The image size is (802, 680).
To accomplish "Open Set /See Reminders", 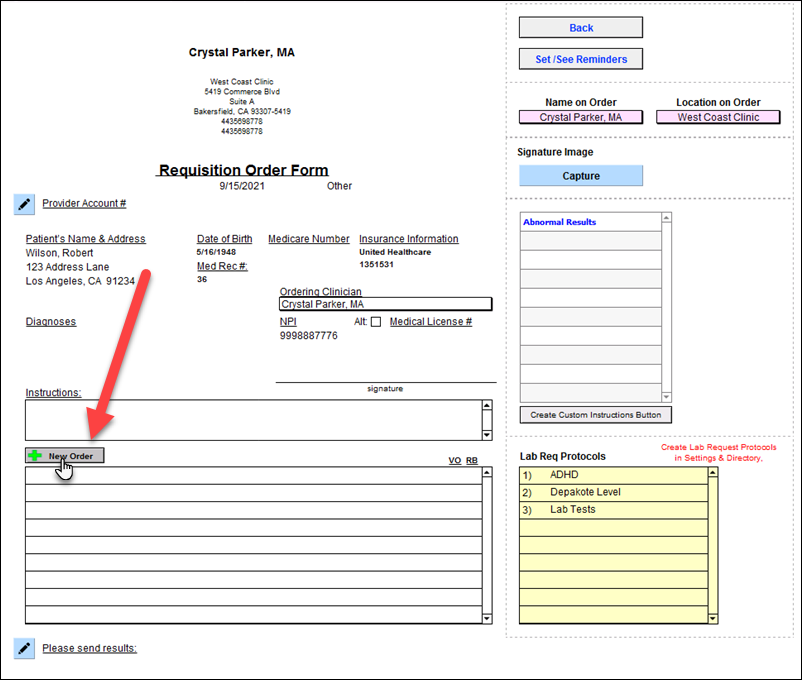I will click(581, 59).
